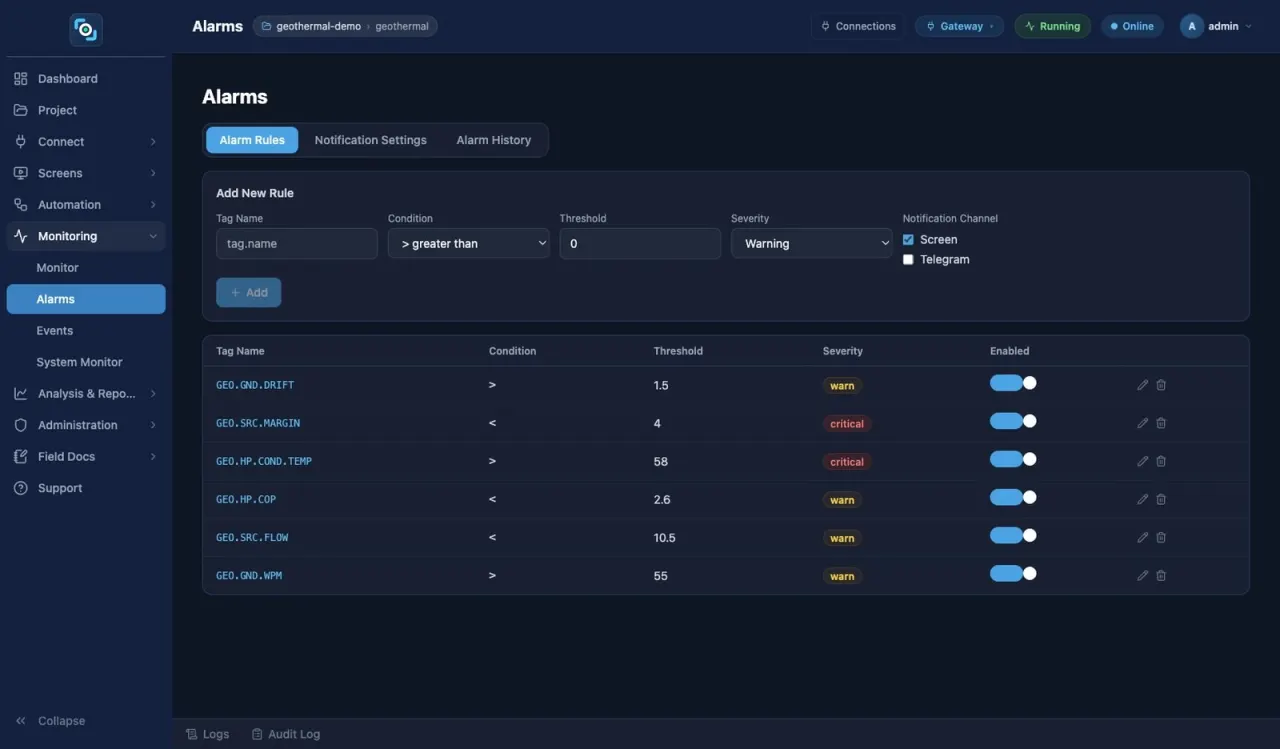
Task: Edit the GEO.GND.WPM rule pencil icon
Action: click(x=1143, y=575)
